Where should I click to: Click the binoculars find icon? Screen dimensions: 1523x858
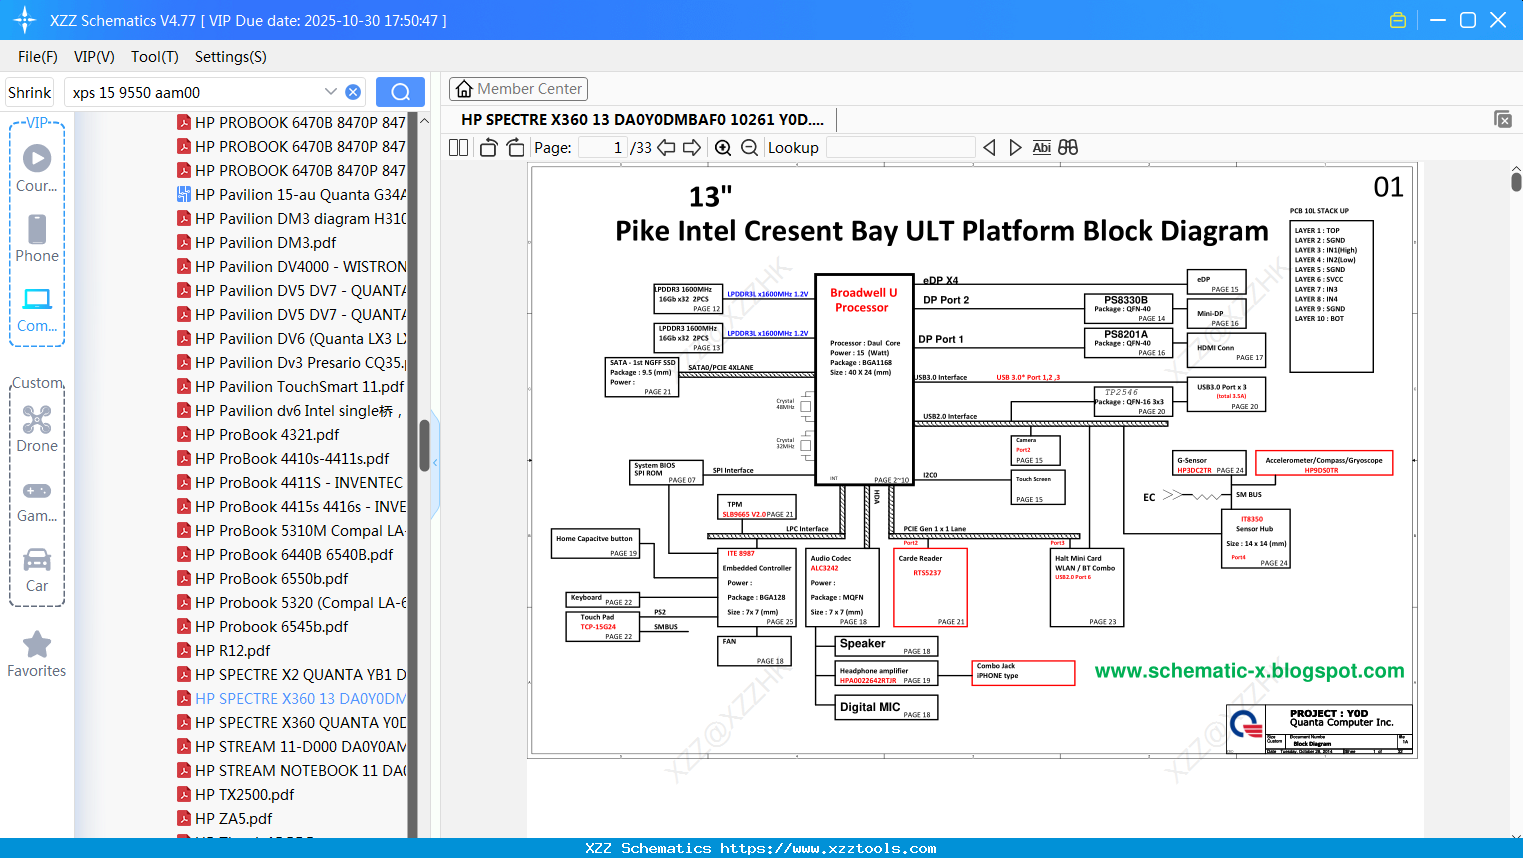pyautogui.click(x=1068, y=147)
